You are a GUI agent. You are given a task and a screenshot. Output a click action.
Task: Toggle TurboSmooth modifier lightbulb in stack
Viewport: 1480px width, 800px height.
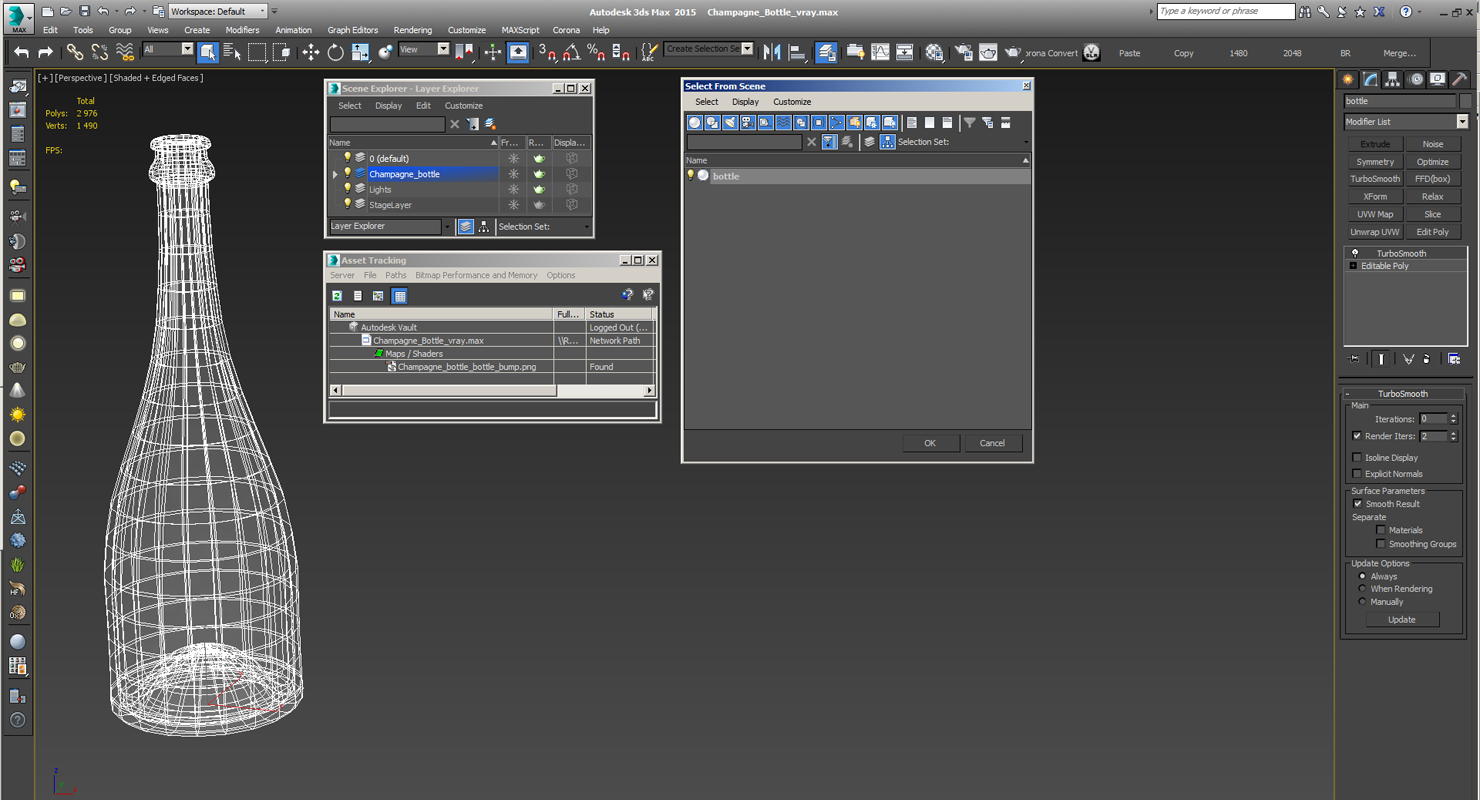coord(1355,253)
